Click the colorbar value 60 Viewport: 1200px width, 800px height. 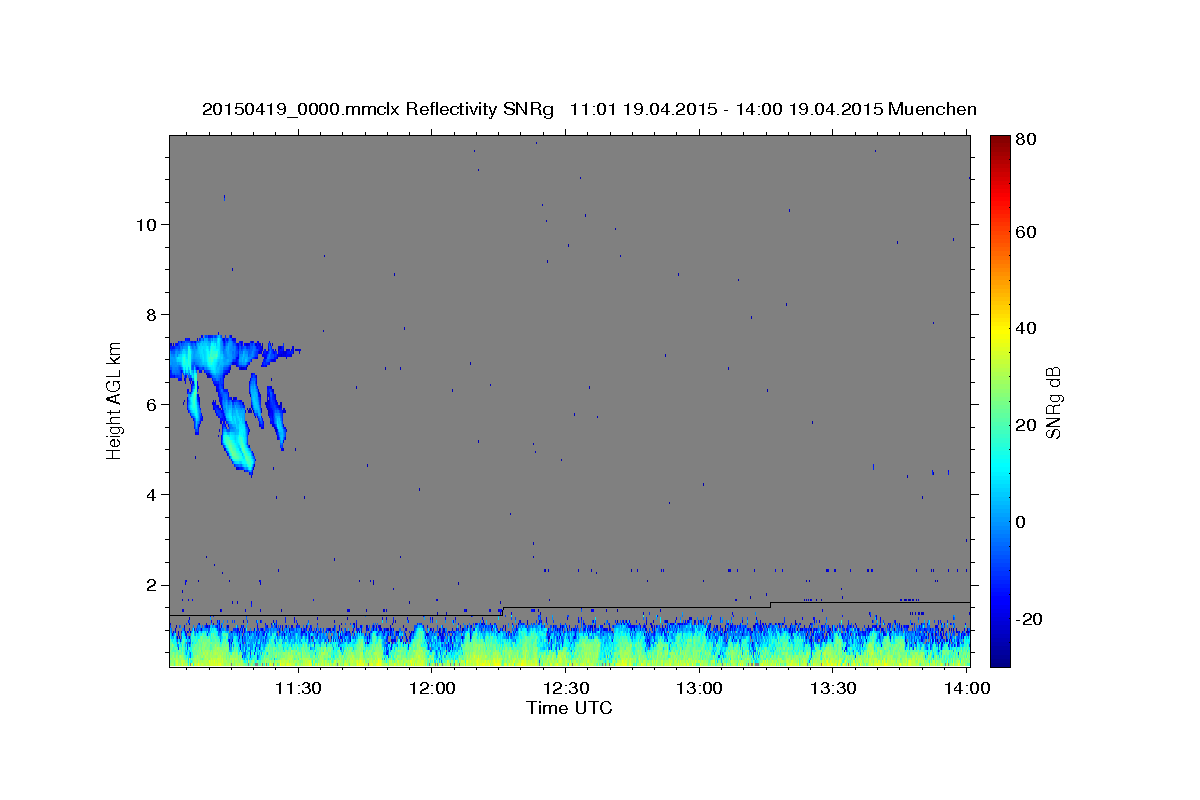coord(1027,232)
